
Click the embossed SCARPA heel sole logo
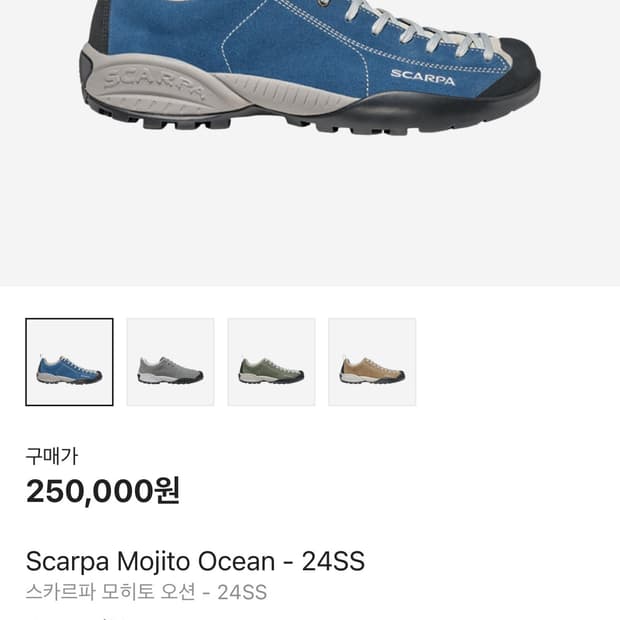[x=155, y=84]
